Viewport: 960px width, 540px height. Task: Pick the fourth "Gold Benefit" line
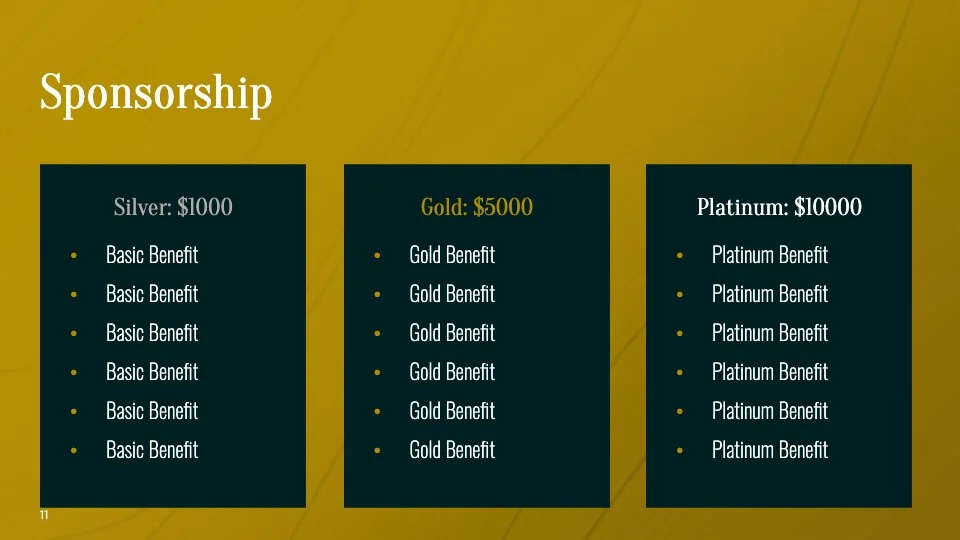tap(452, 372)
